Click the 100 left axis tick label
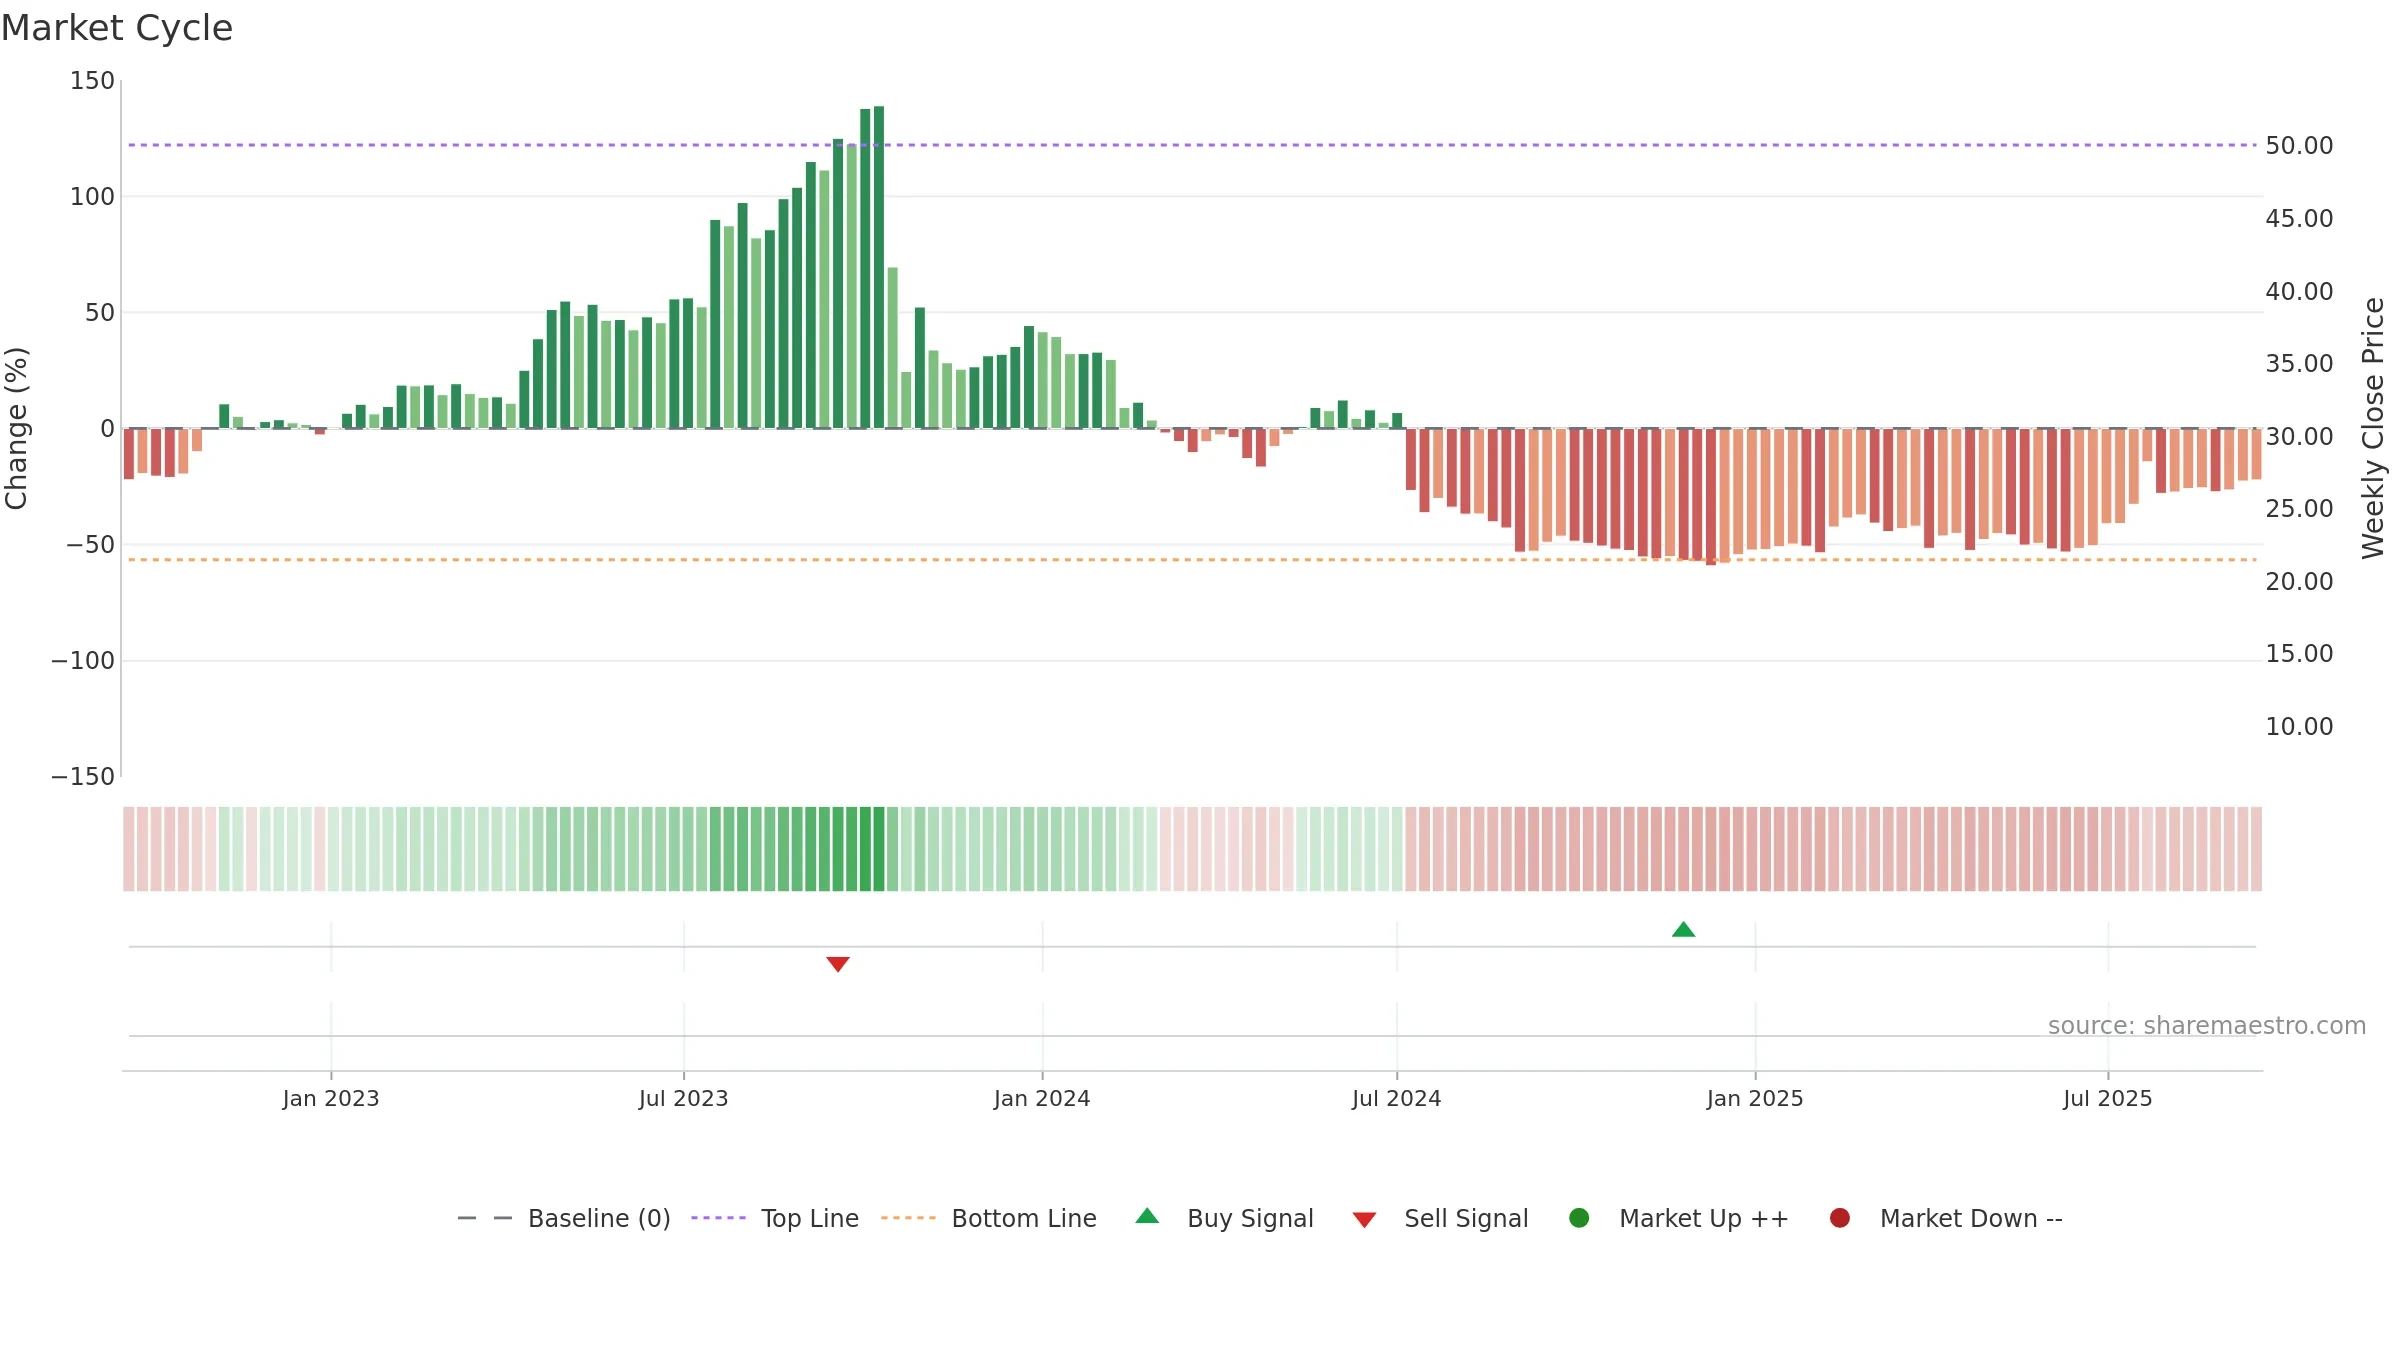Screen dimensions: 2400x1350 [x=92, y=197]
